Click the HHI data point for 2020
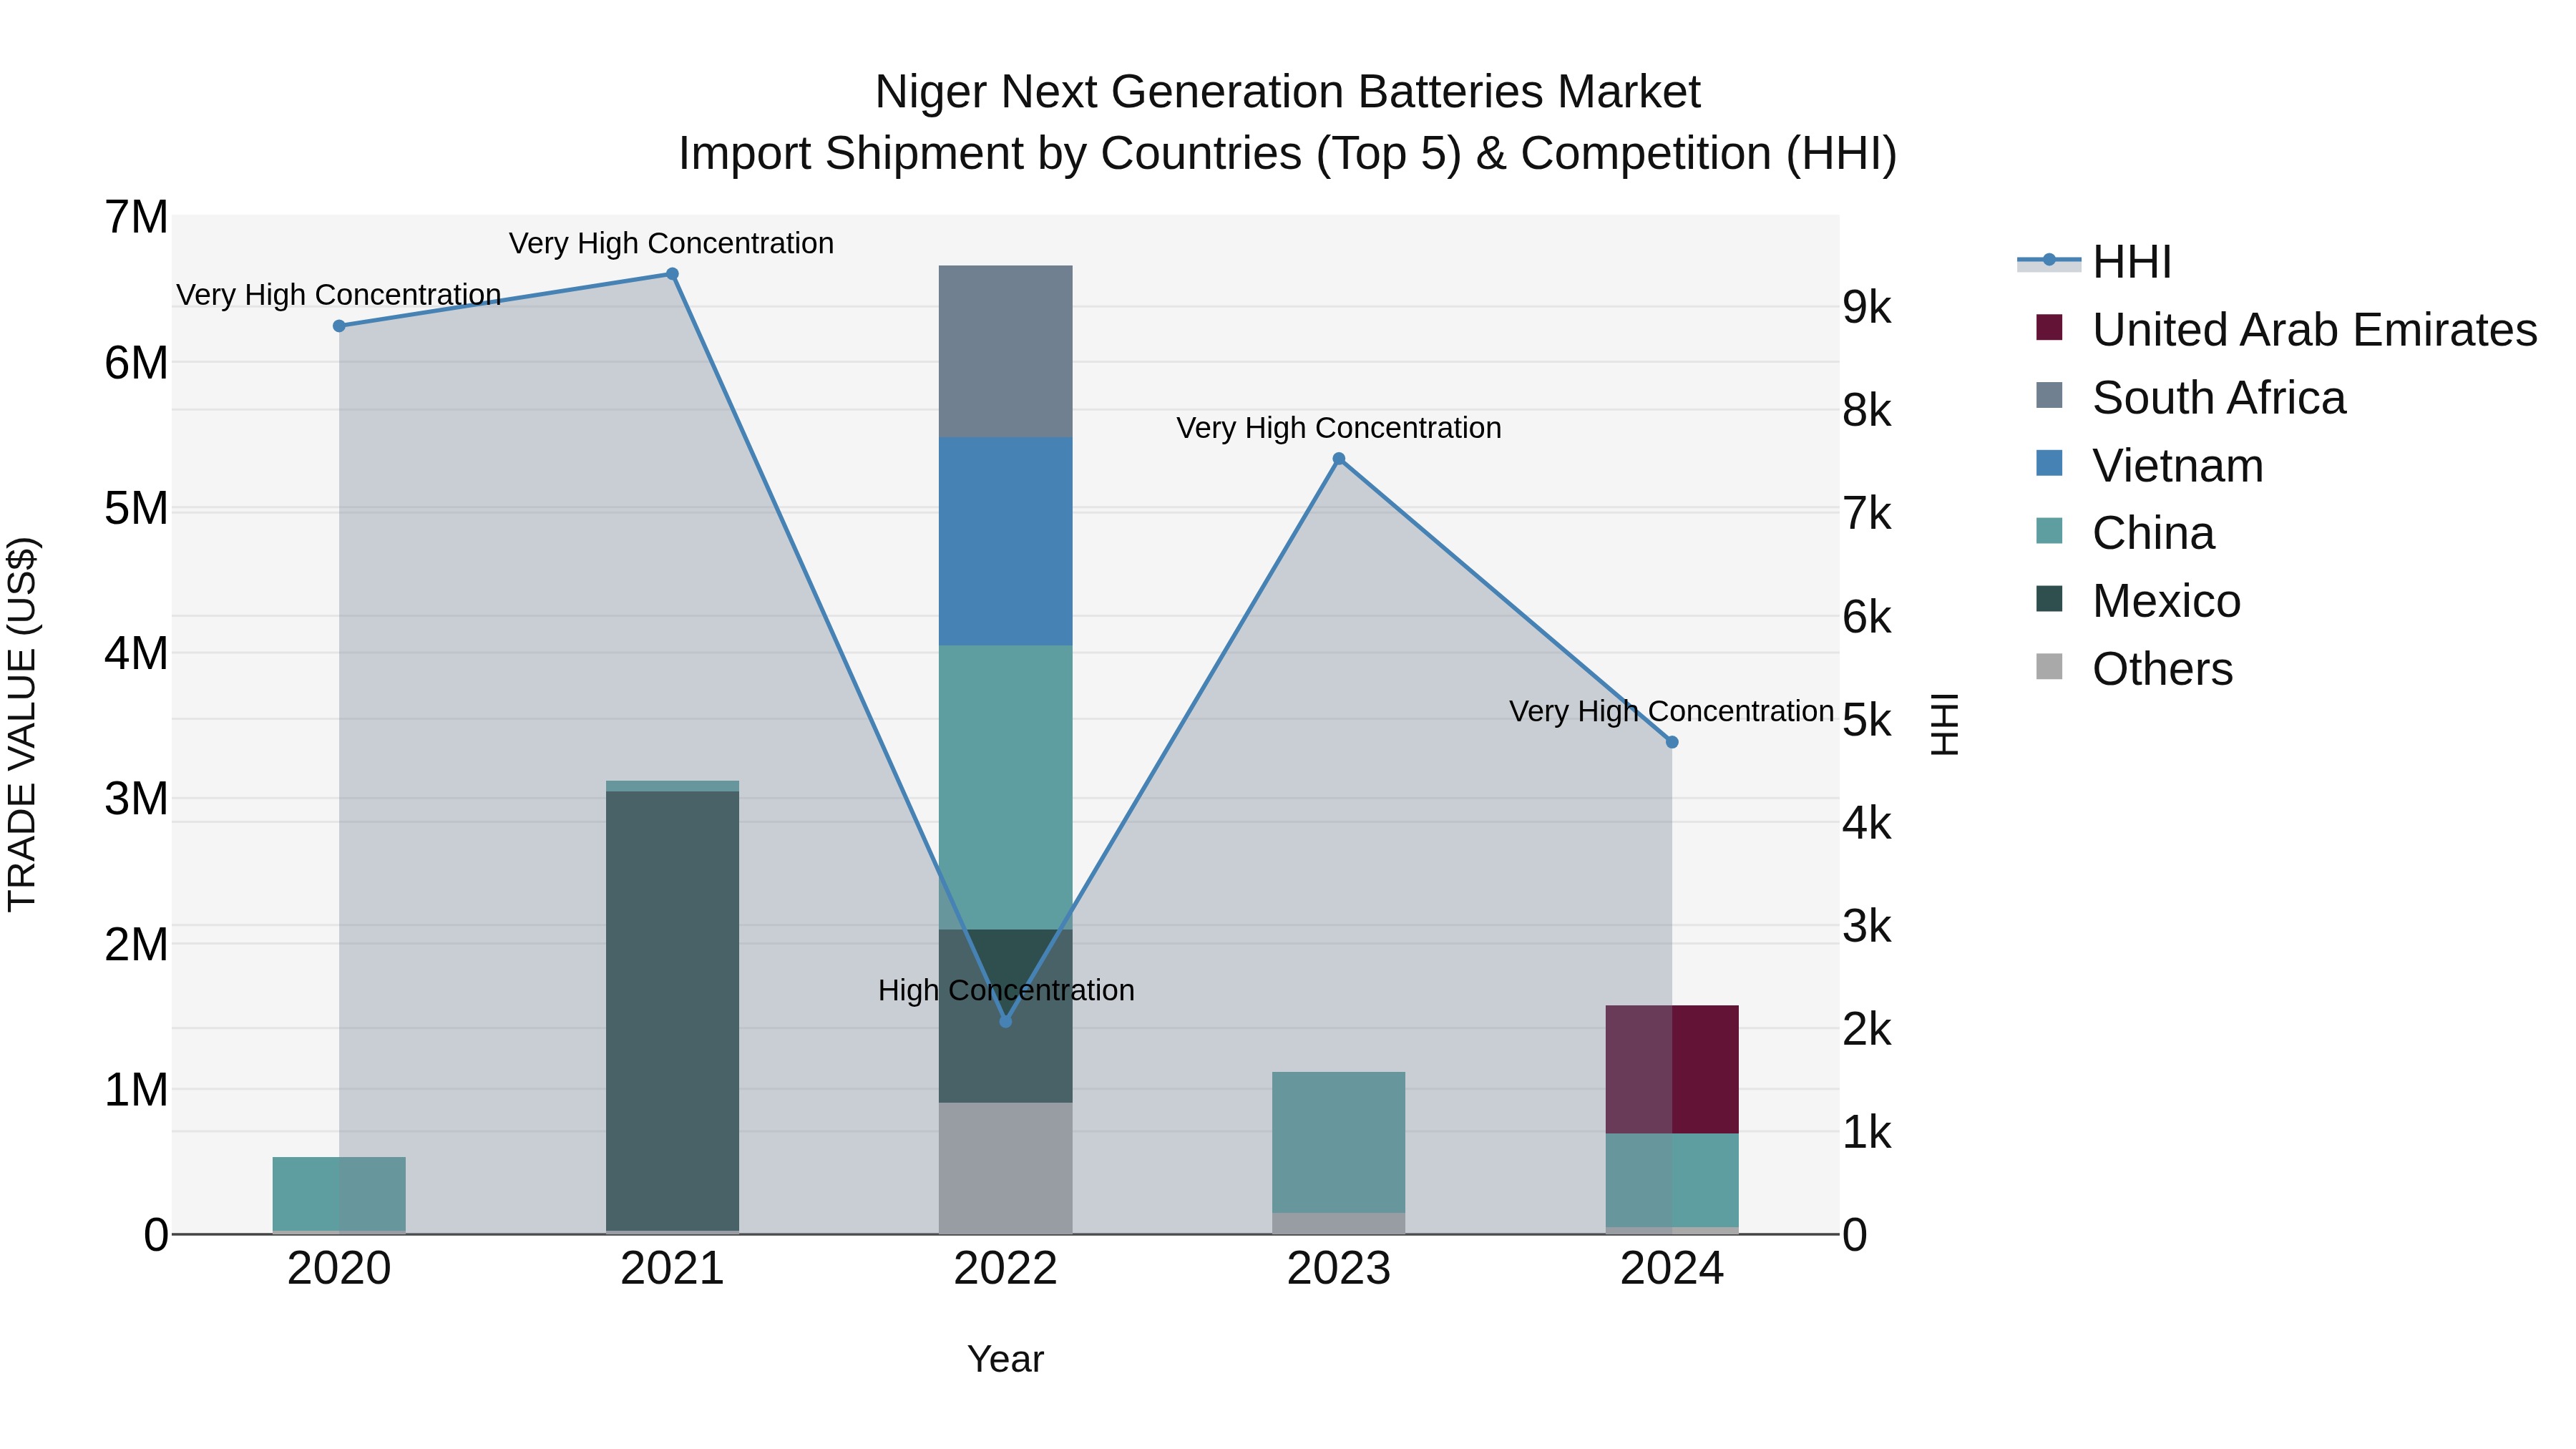Viewport: 2576px width, 1449px height. (339, 326)
